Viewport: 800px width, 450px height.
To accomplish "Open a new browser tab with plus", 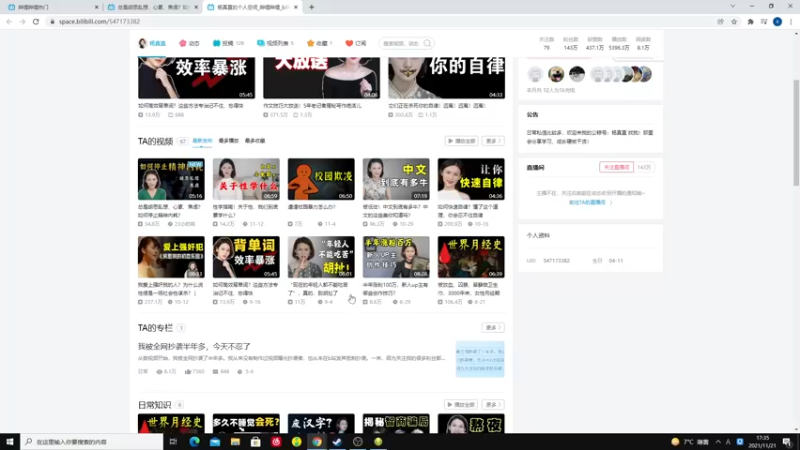I will click(312, 7).
